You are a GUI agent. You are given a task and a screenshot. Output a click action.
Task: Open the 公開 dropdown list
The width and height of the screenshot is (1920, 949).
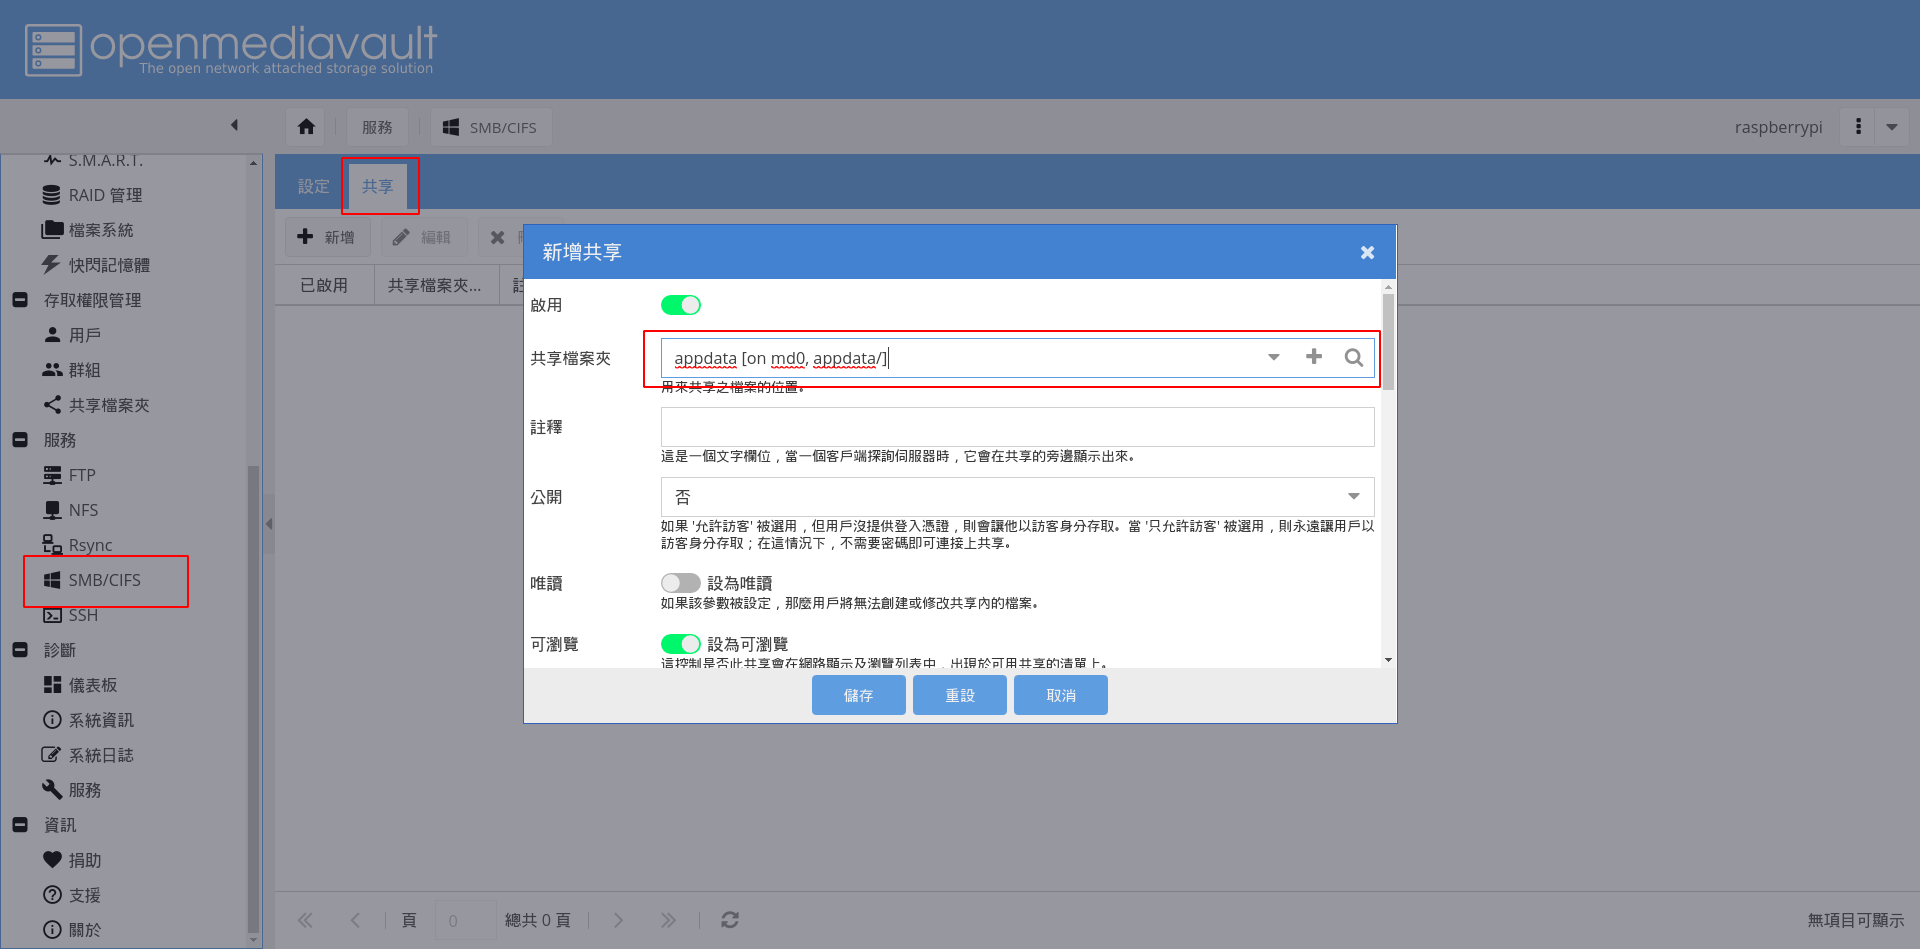tap(1353, 497)
